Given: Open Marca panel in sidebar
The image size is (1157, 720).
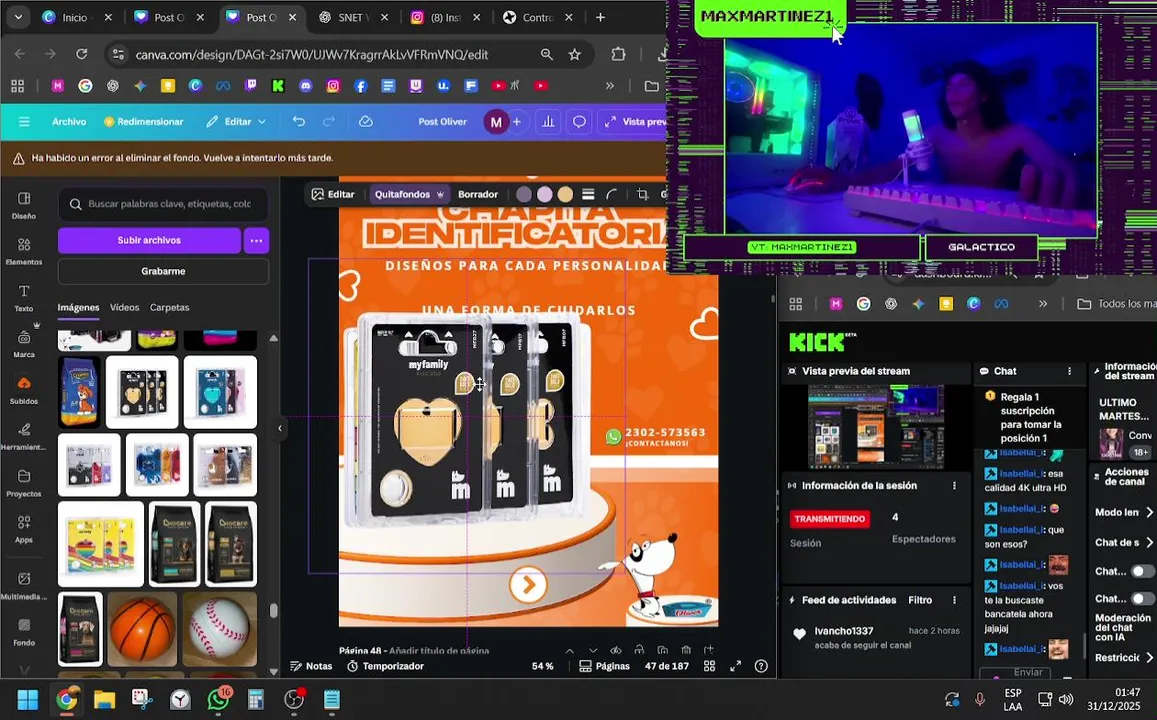Looking at the screenshot, I should [24, 344].
